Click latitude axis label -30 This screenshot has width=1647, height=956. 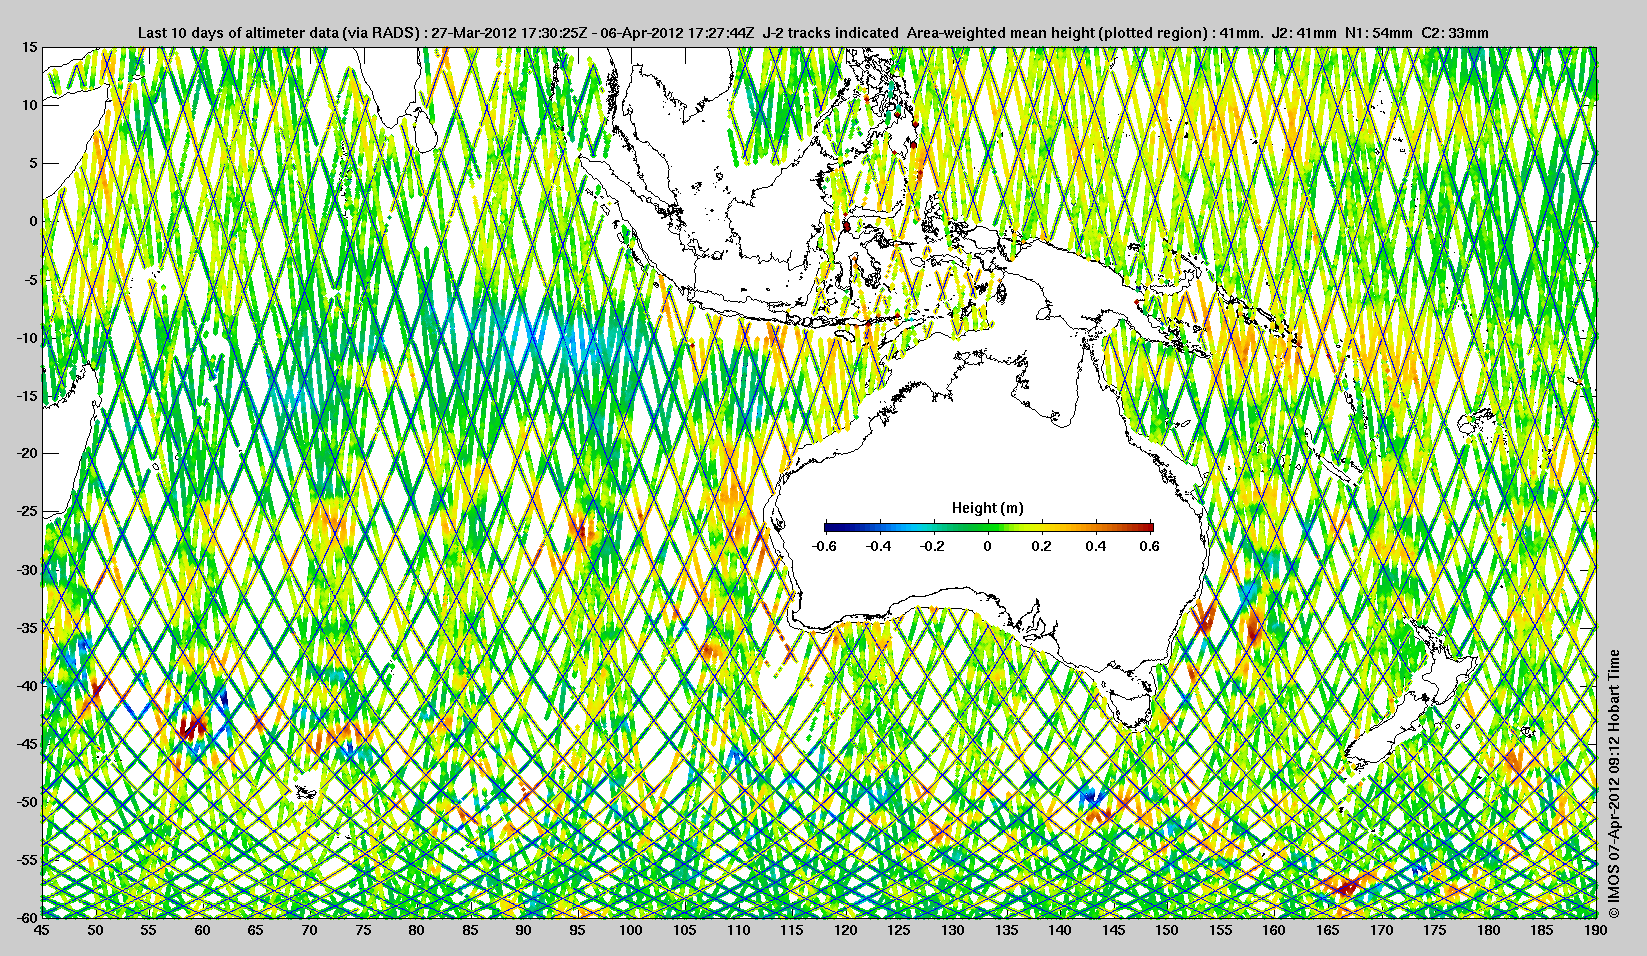28,570
